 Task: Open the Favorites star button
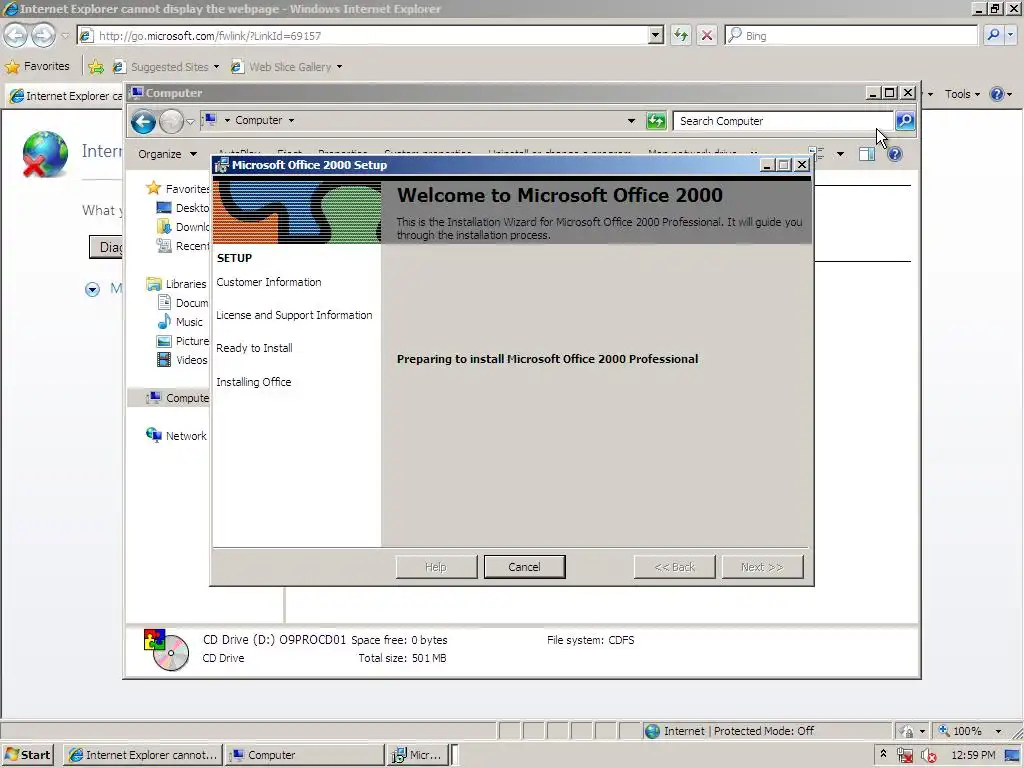click(37, 67)
